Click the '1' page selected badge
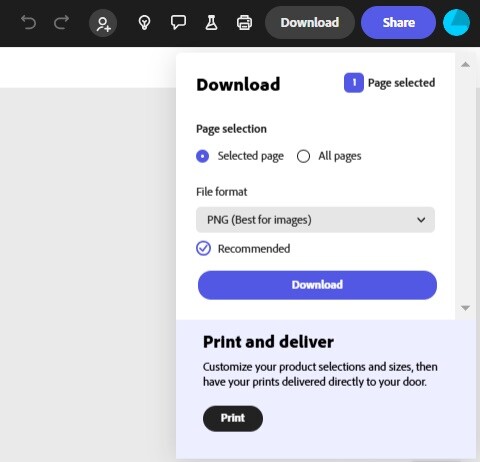Image resolution: width=480 pixels, height=462 pixels. pyautogui.click(x=354, y=83)
